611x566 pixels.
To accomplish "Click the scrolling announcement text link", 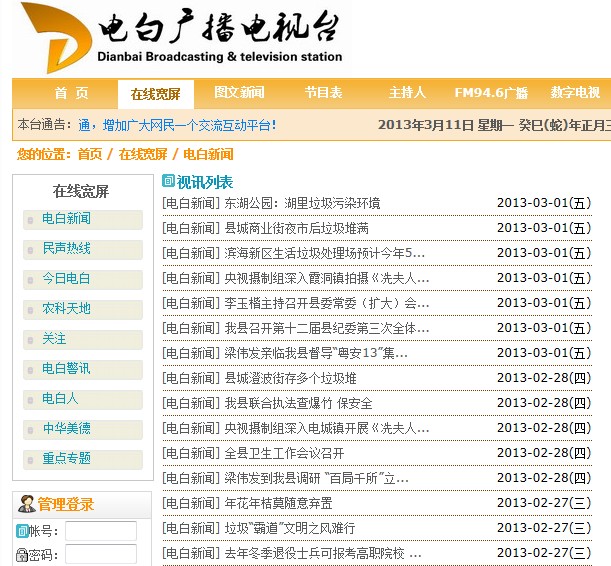I will 177,126.
